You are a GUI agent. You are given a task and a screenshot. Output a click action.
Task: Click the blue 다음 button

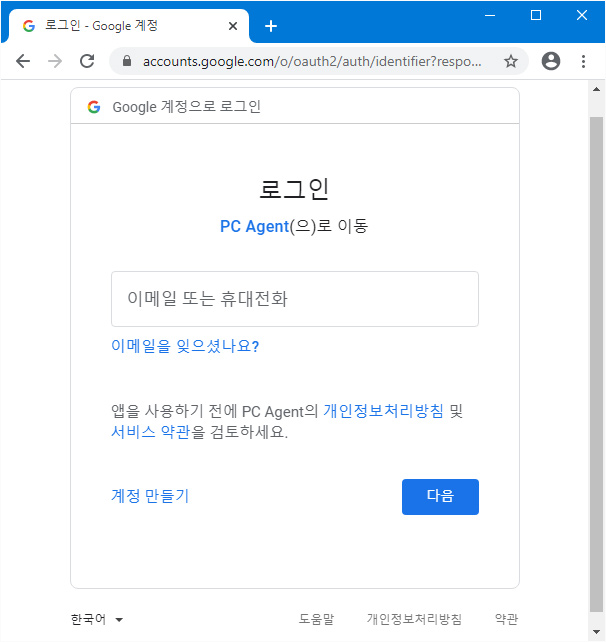point(440,497)
